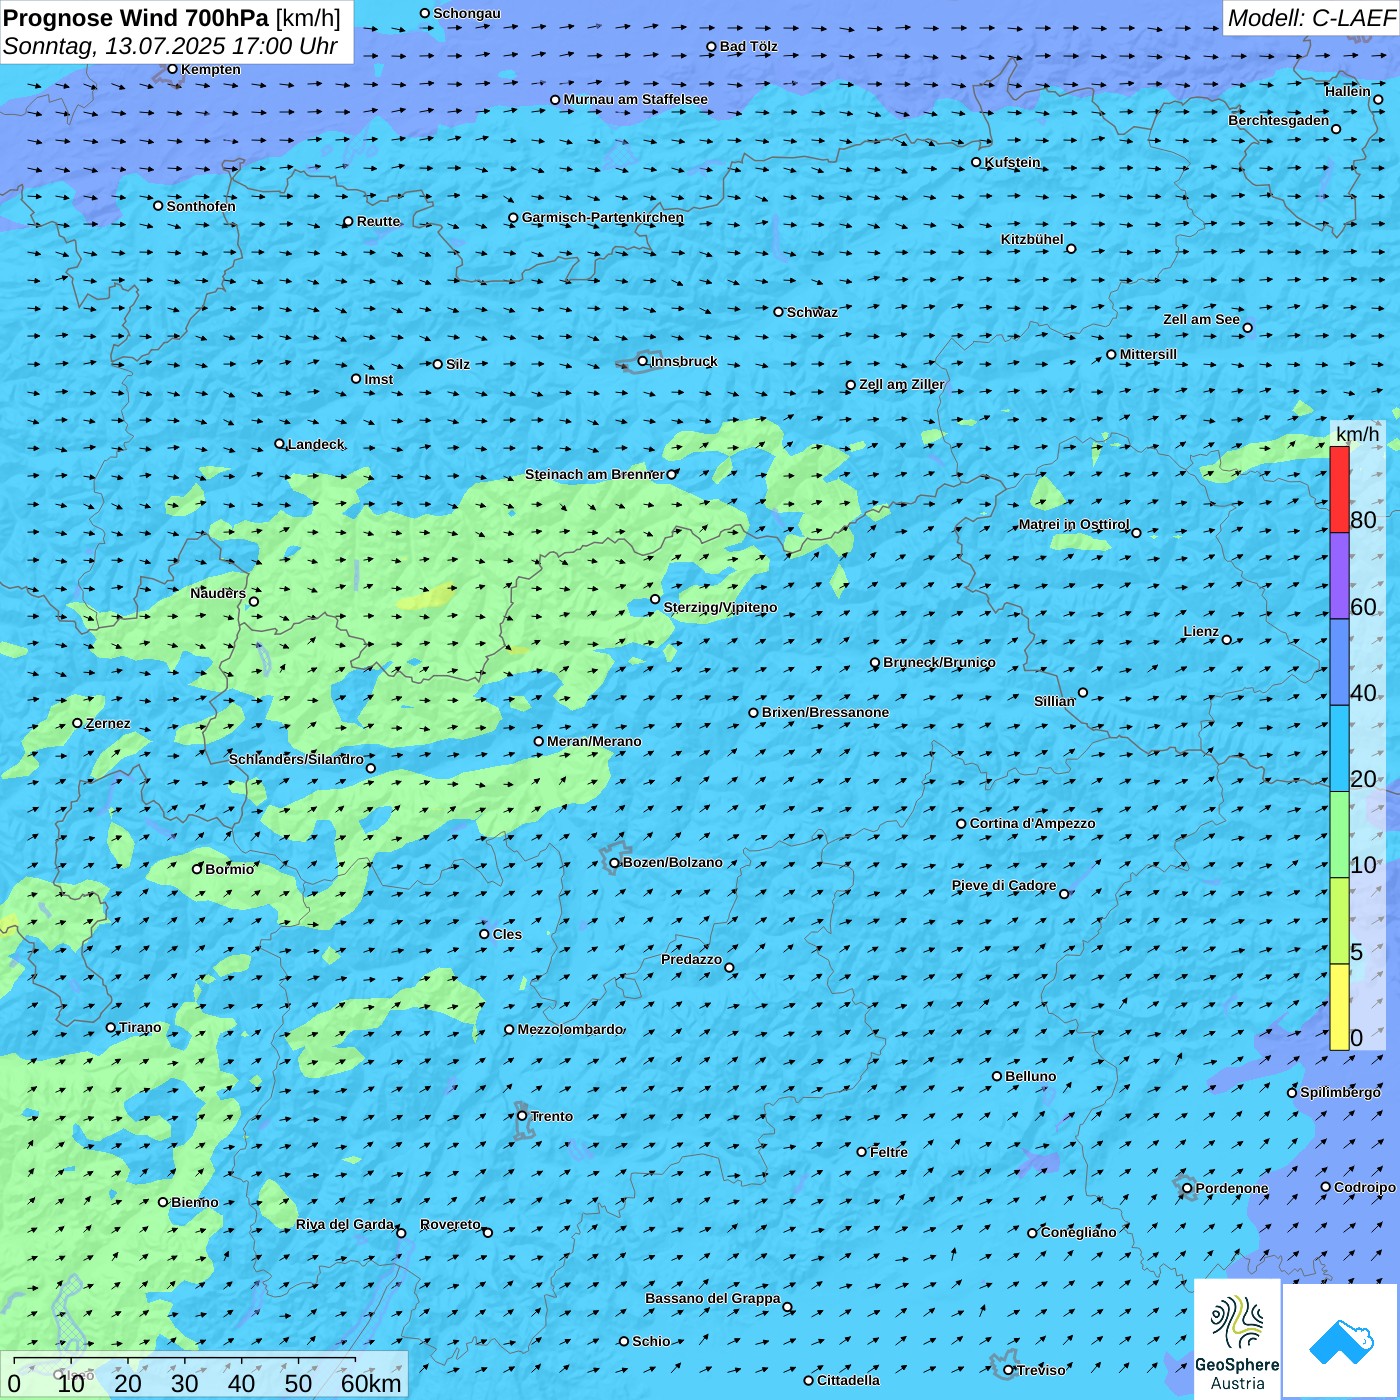Click the 'Cittadella' label
The height and width of the screenshot is (1400, 1400).
(x=848, y=1380)
